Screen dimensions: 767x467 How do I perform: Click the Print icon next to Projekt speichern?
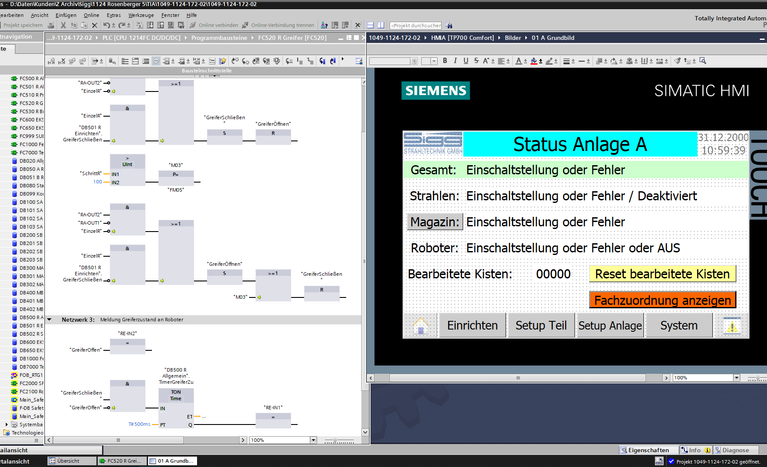[x=51, y=25]
